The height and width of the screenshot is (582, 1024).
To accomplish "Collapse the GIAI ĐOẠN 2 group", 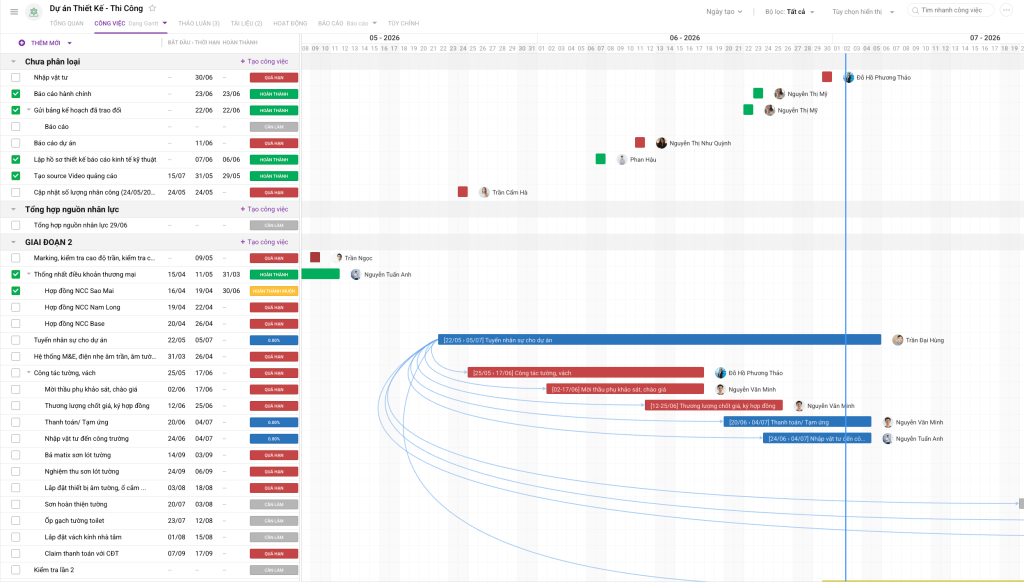I will [13, 242].
